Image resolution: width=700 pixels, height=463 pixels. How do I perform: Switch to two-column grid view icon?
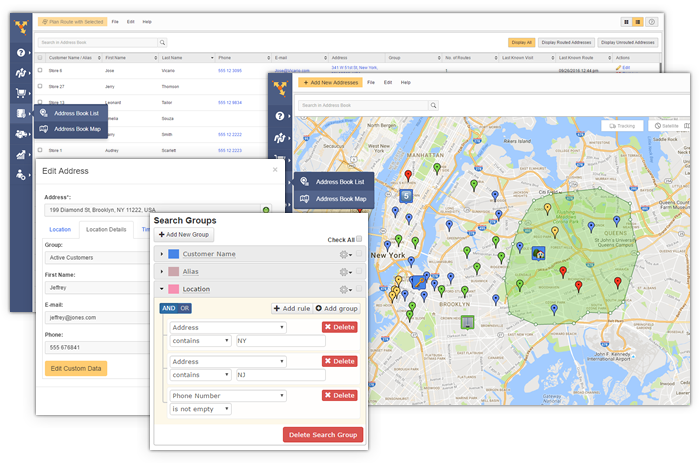626,22
